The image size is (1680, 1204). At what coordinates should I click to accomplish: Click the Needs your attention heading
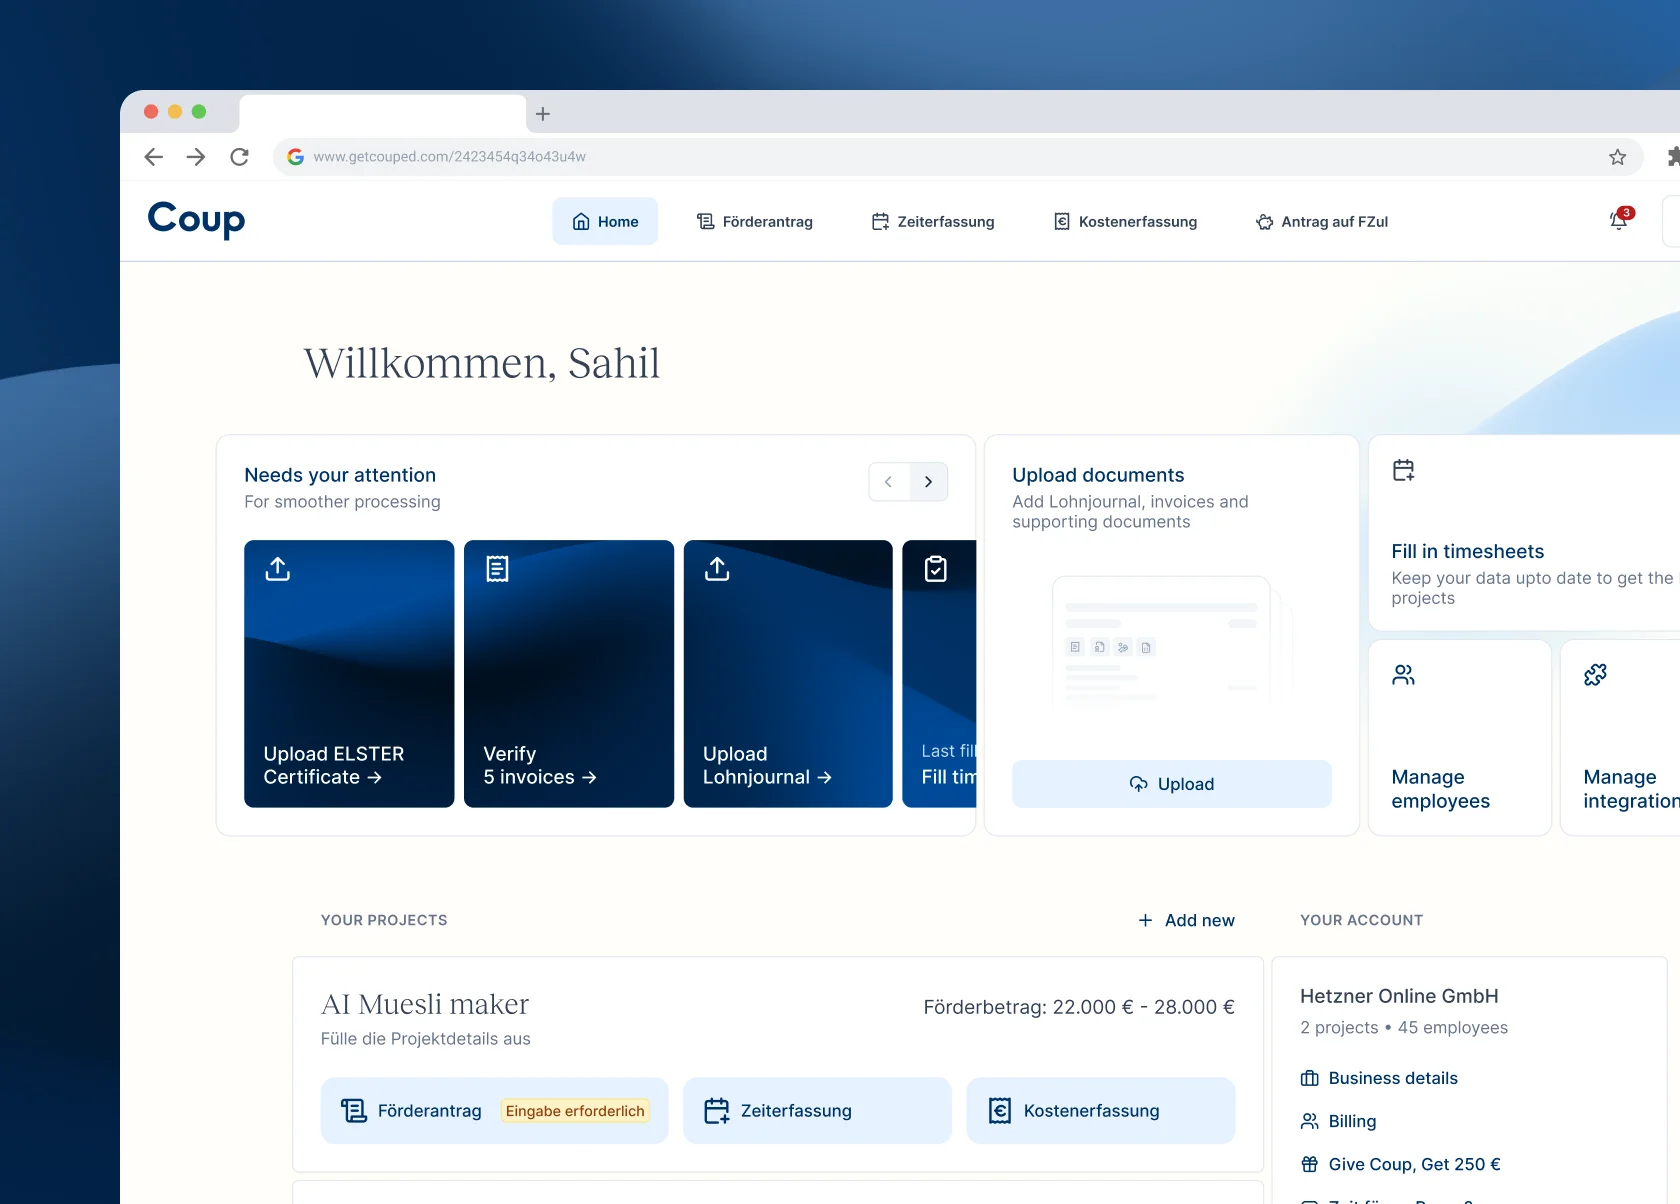click(340, 475)
